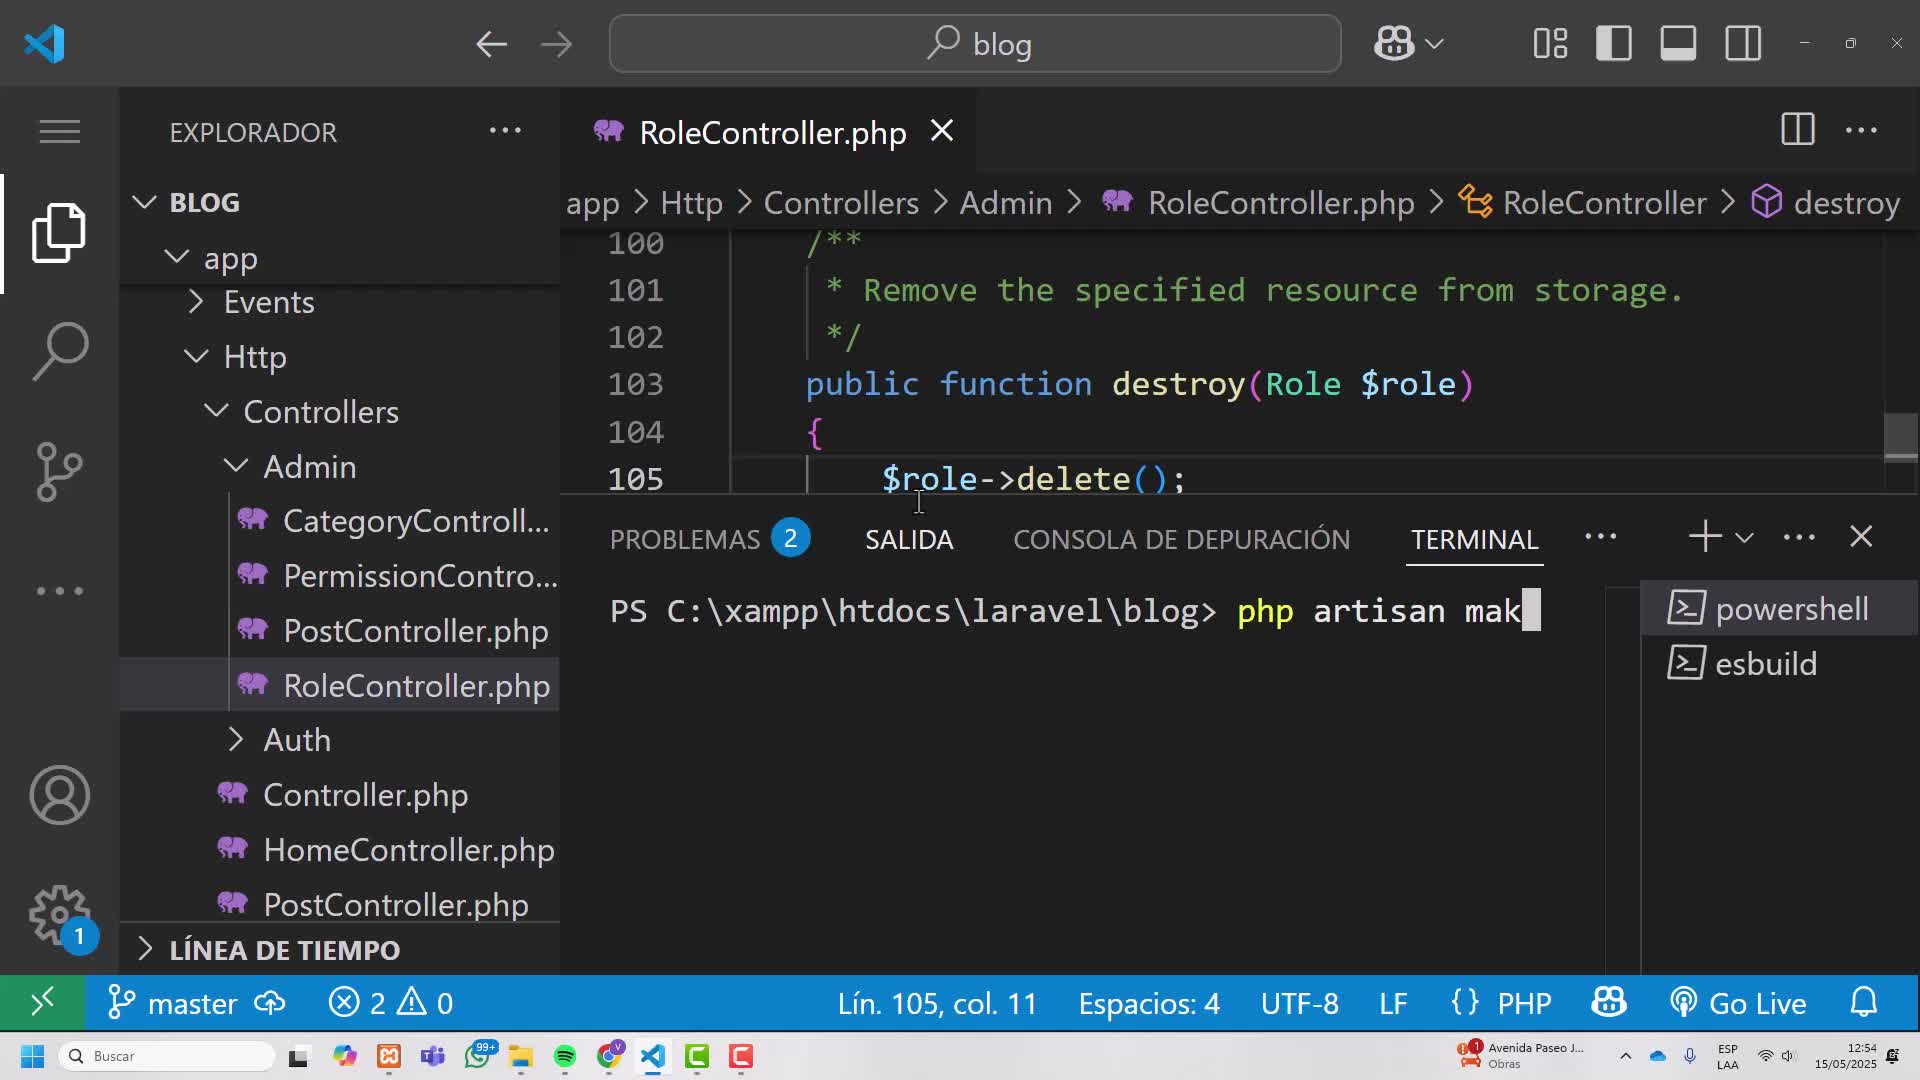This screenshot has width=1920, height=1080.
Task: Open HomeController.php file
Action: [340, 850]
